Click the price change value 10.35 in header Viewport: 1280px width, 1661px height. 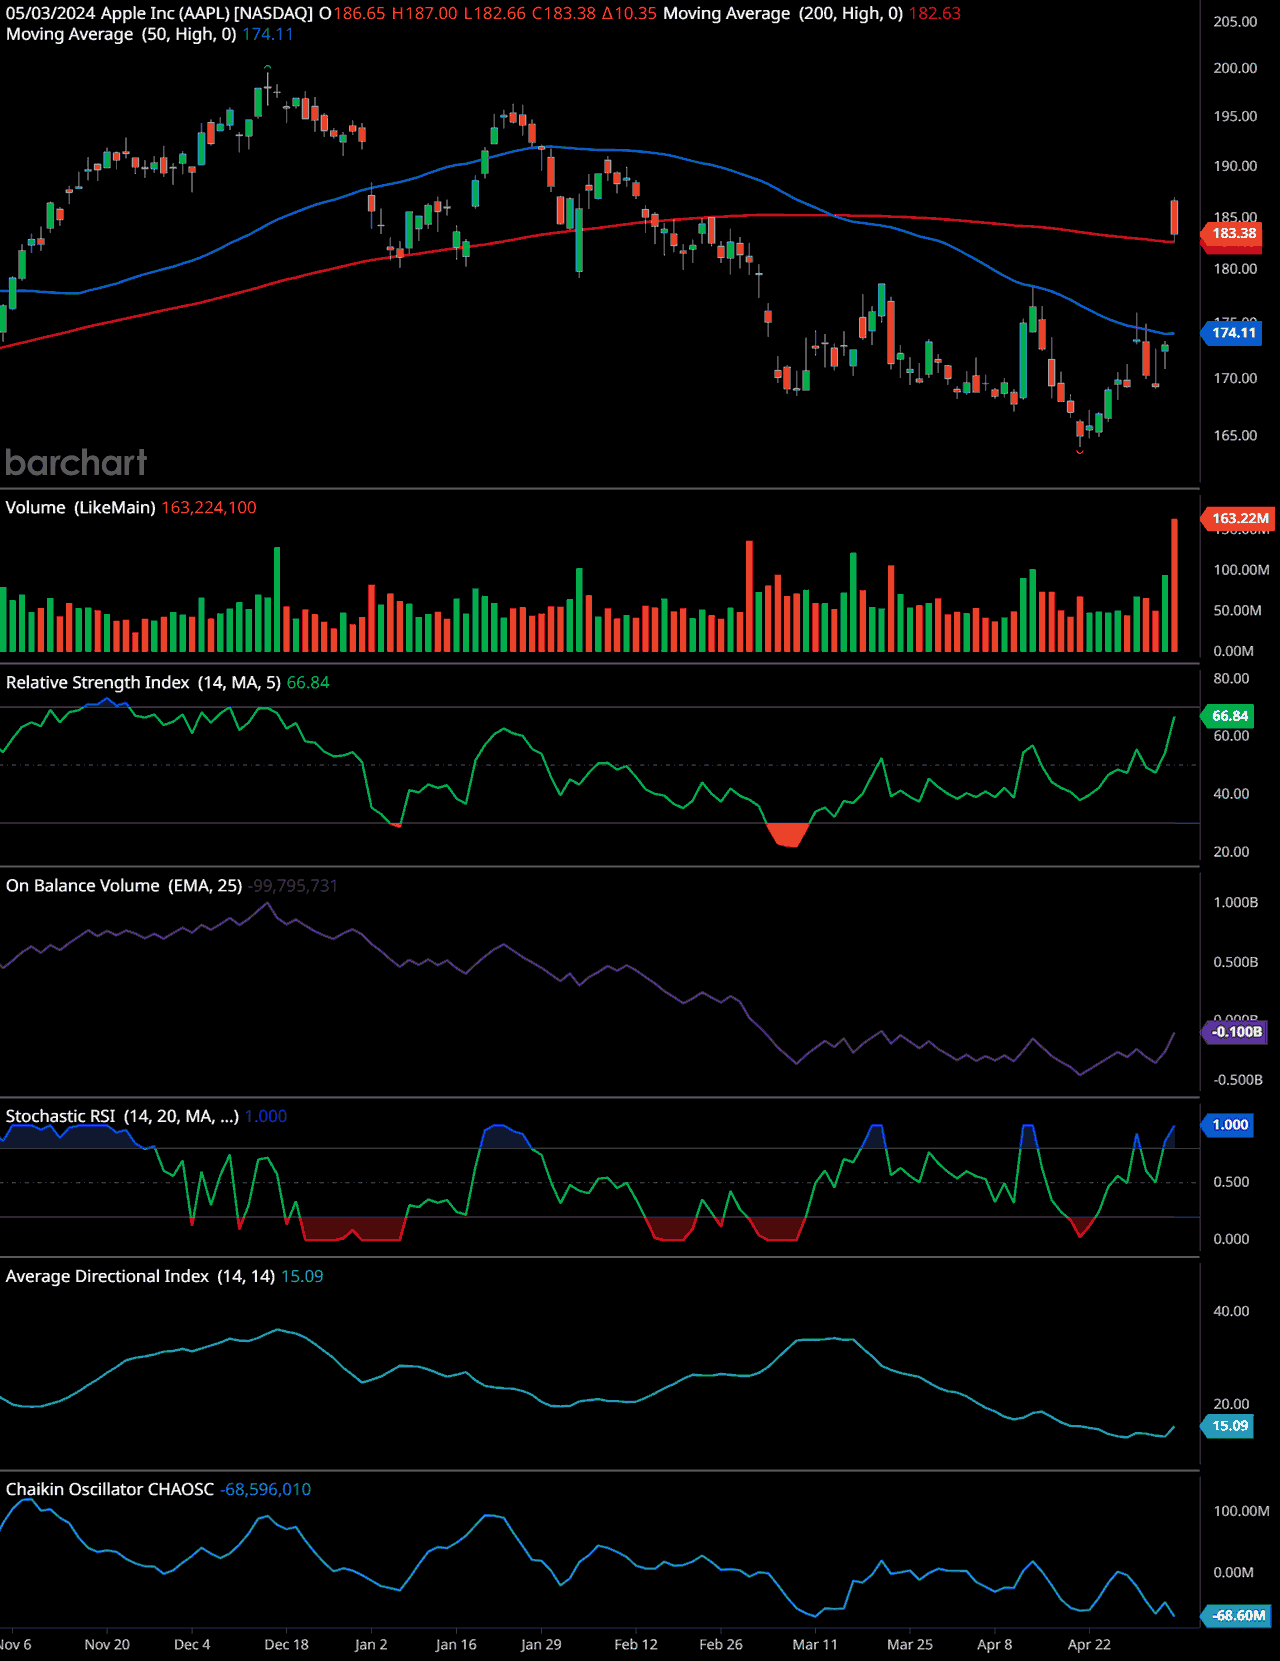636,14
